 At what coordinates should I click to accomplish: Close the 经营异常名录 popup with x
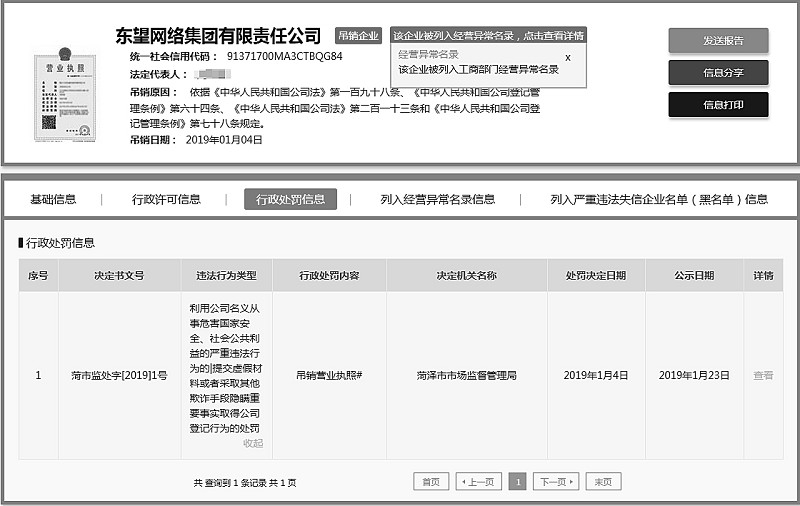point(568,58)
